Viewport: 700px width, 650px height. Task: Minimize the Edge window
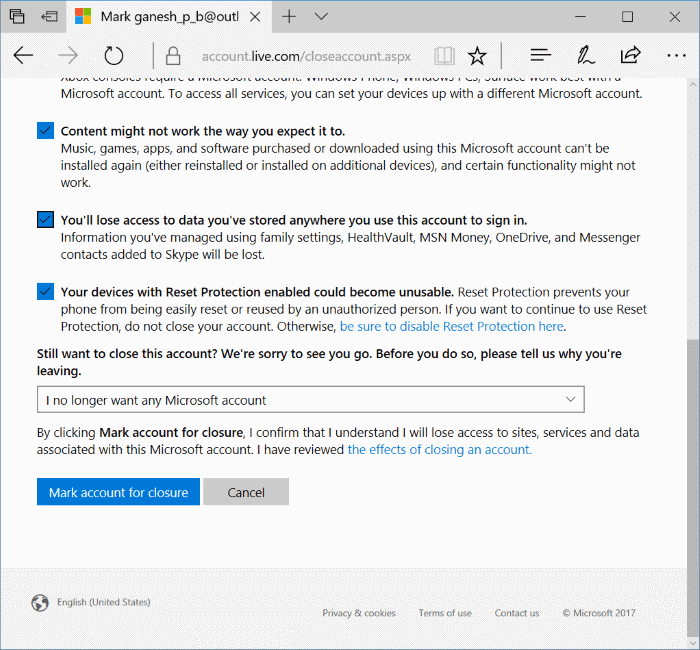580,17
